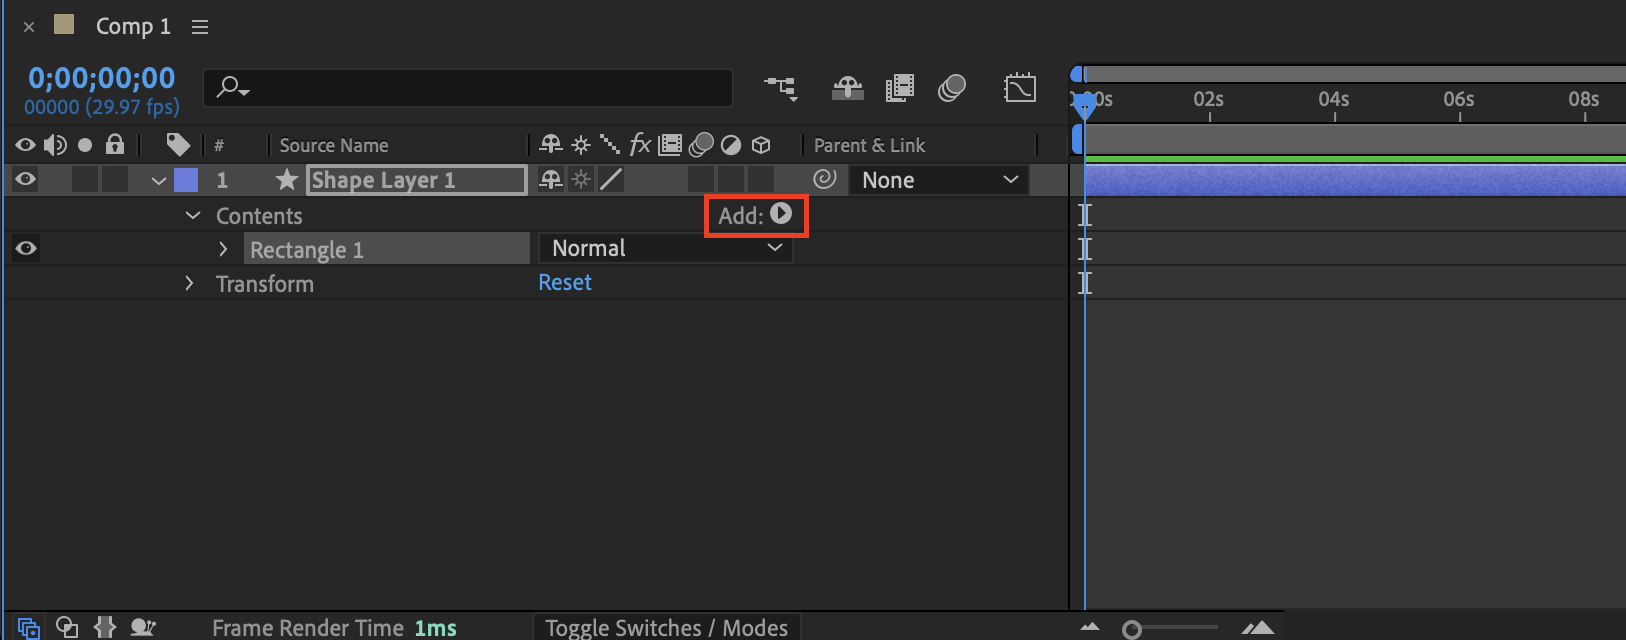Click the Source Name column header
Screen dimensions: 1626x640
pyautogui.click(x=334, y=145)
